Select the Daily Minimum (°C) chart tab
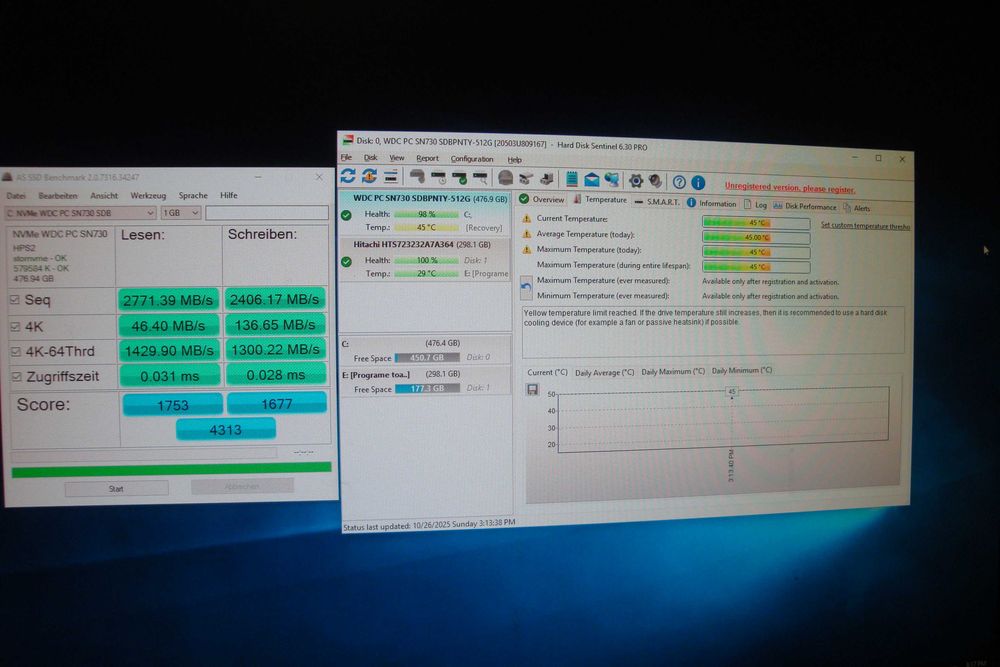Image resolution: width=1000 pixels, height=667 pixels. (742, 370)
